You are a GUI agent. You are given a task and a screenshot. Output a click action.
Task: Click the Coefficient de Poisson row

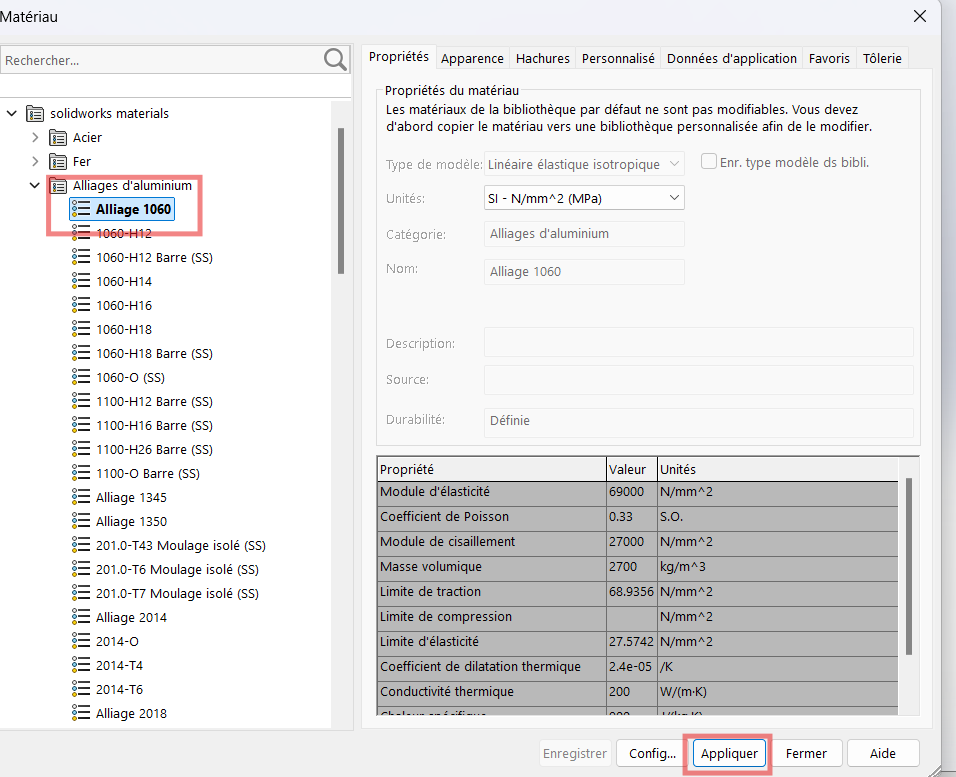click(638, 517)
